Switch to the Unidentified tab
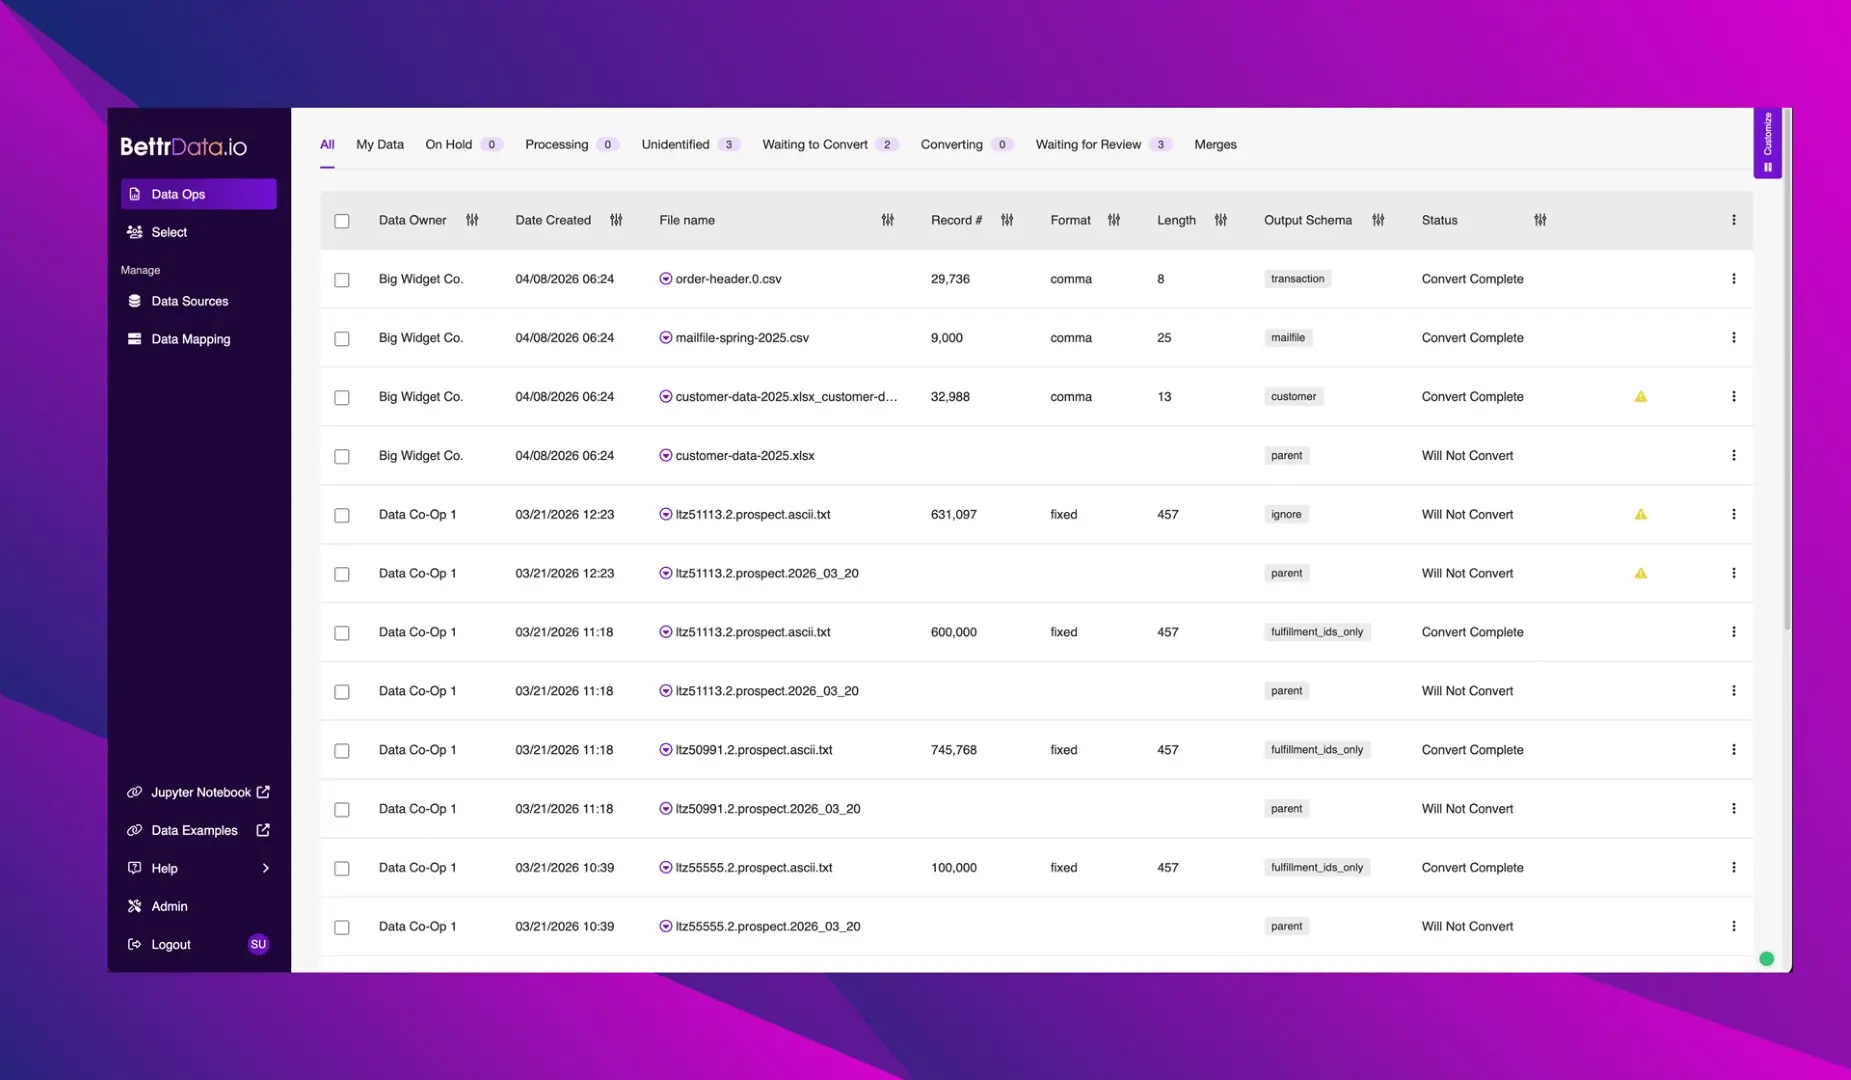1851x1080 pixels. click(675, 144)
